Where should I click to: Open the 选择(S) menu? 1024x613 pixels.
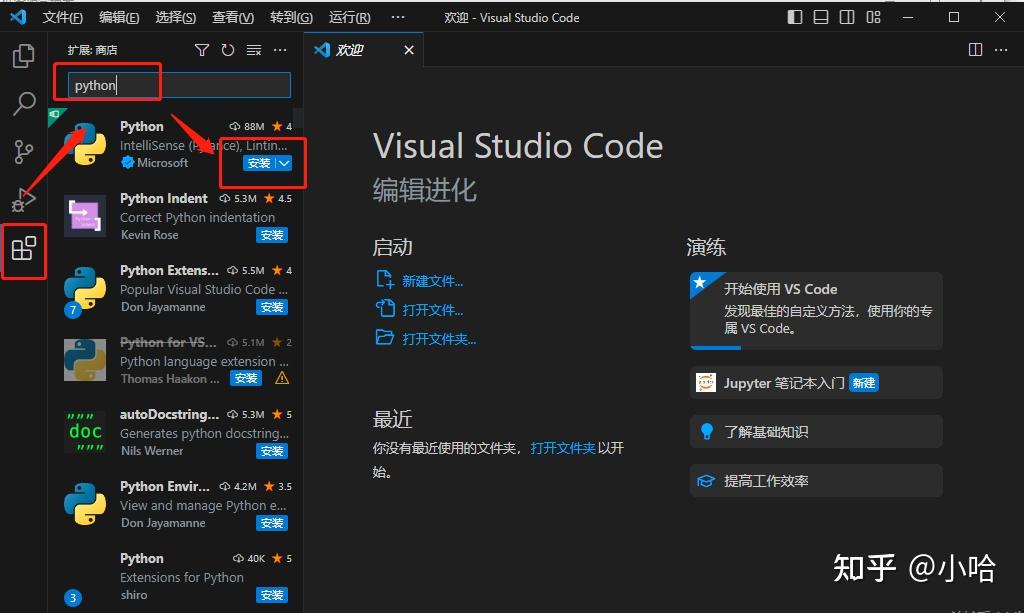176,18
